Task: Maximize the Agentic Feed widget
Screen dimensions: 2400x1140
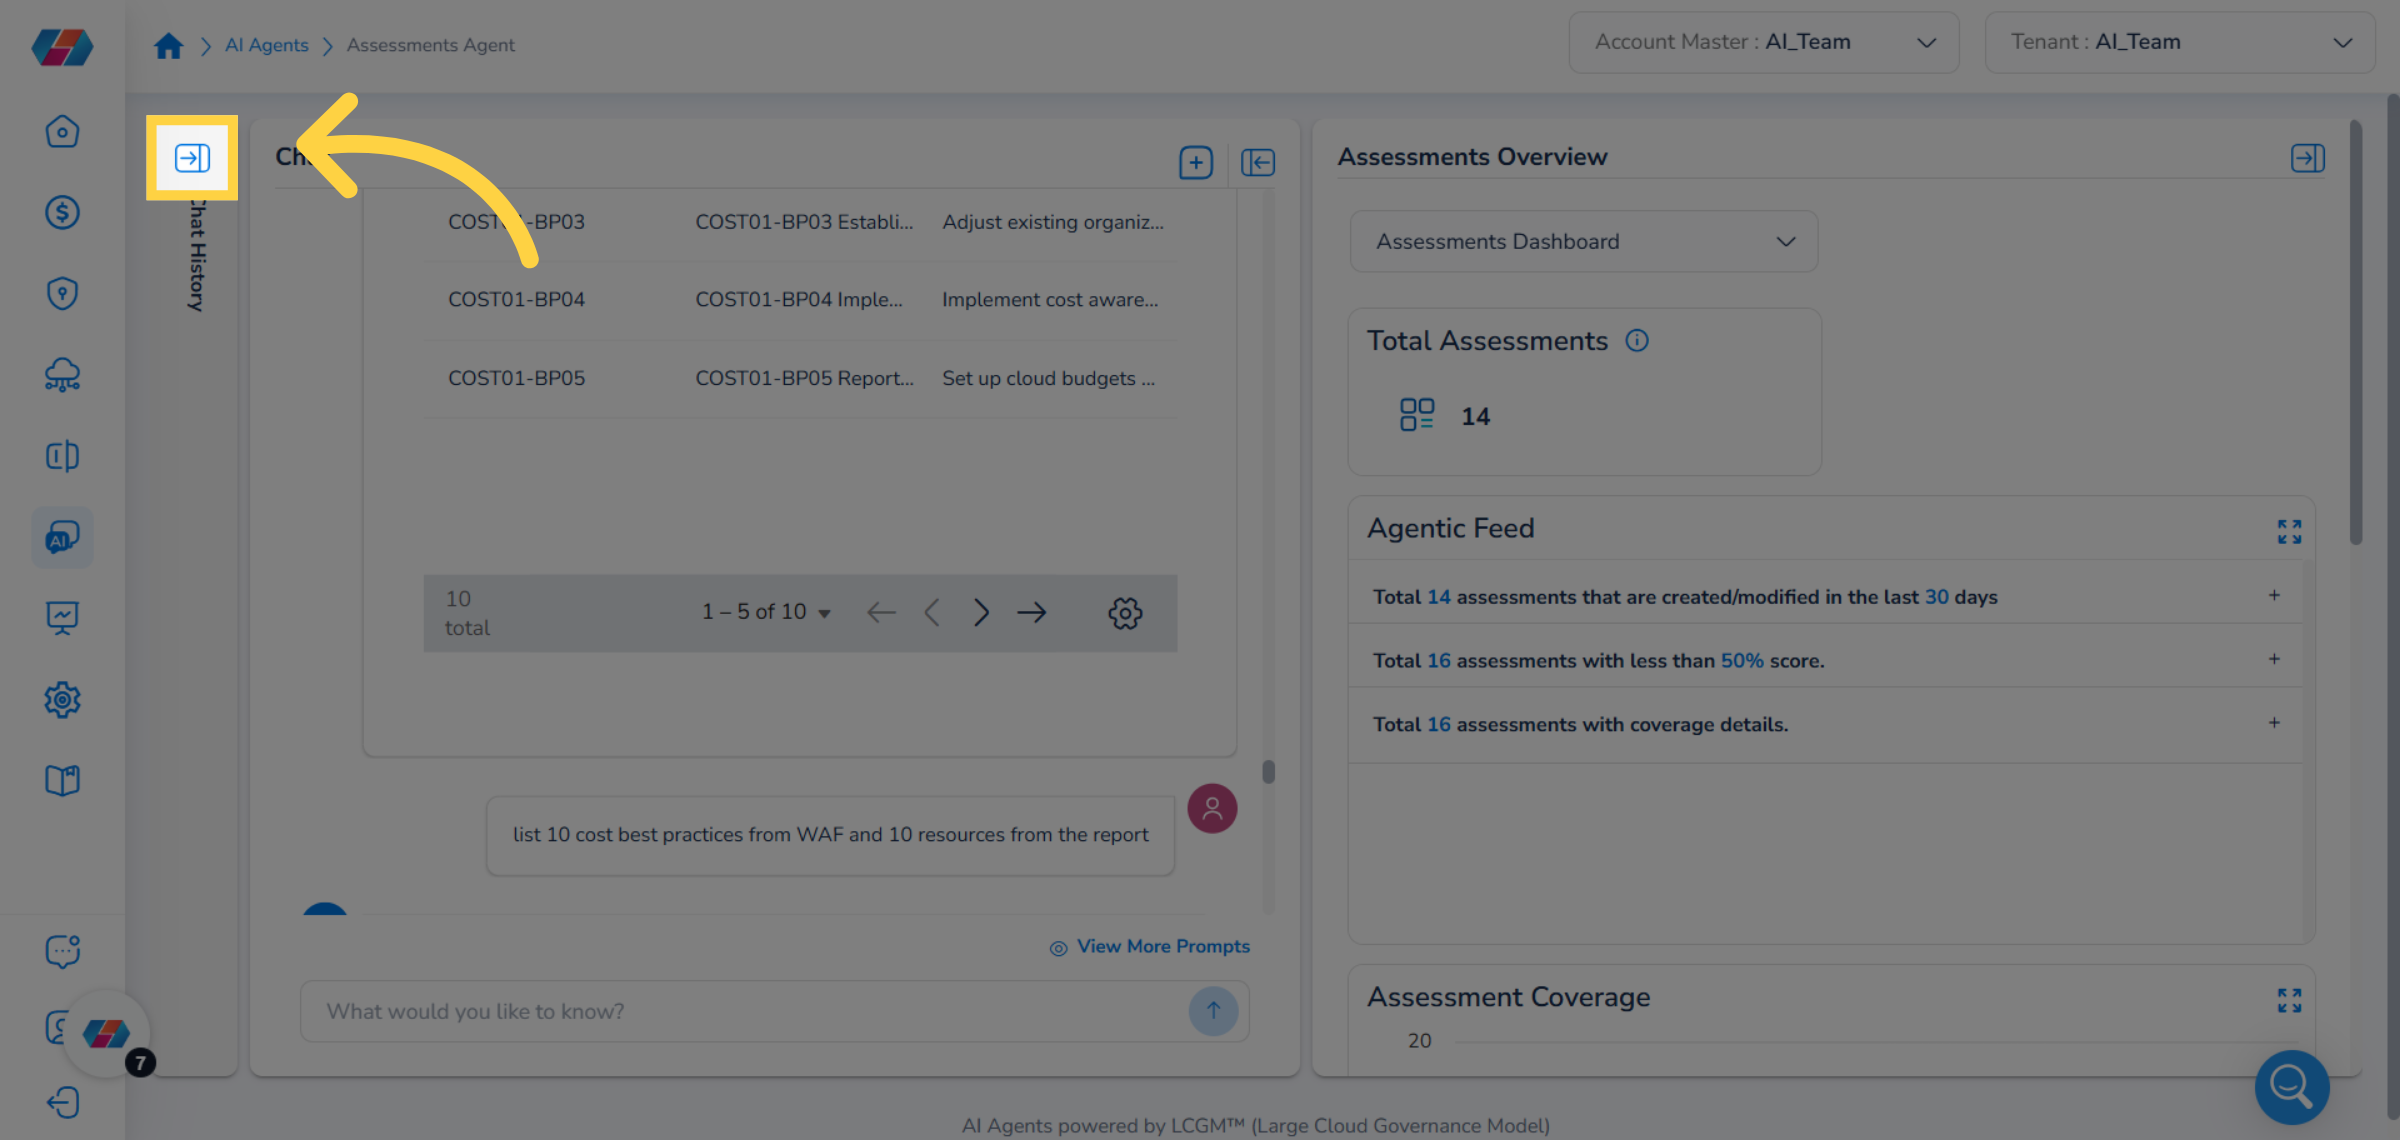Action: tap(2289, 531)
